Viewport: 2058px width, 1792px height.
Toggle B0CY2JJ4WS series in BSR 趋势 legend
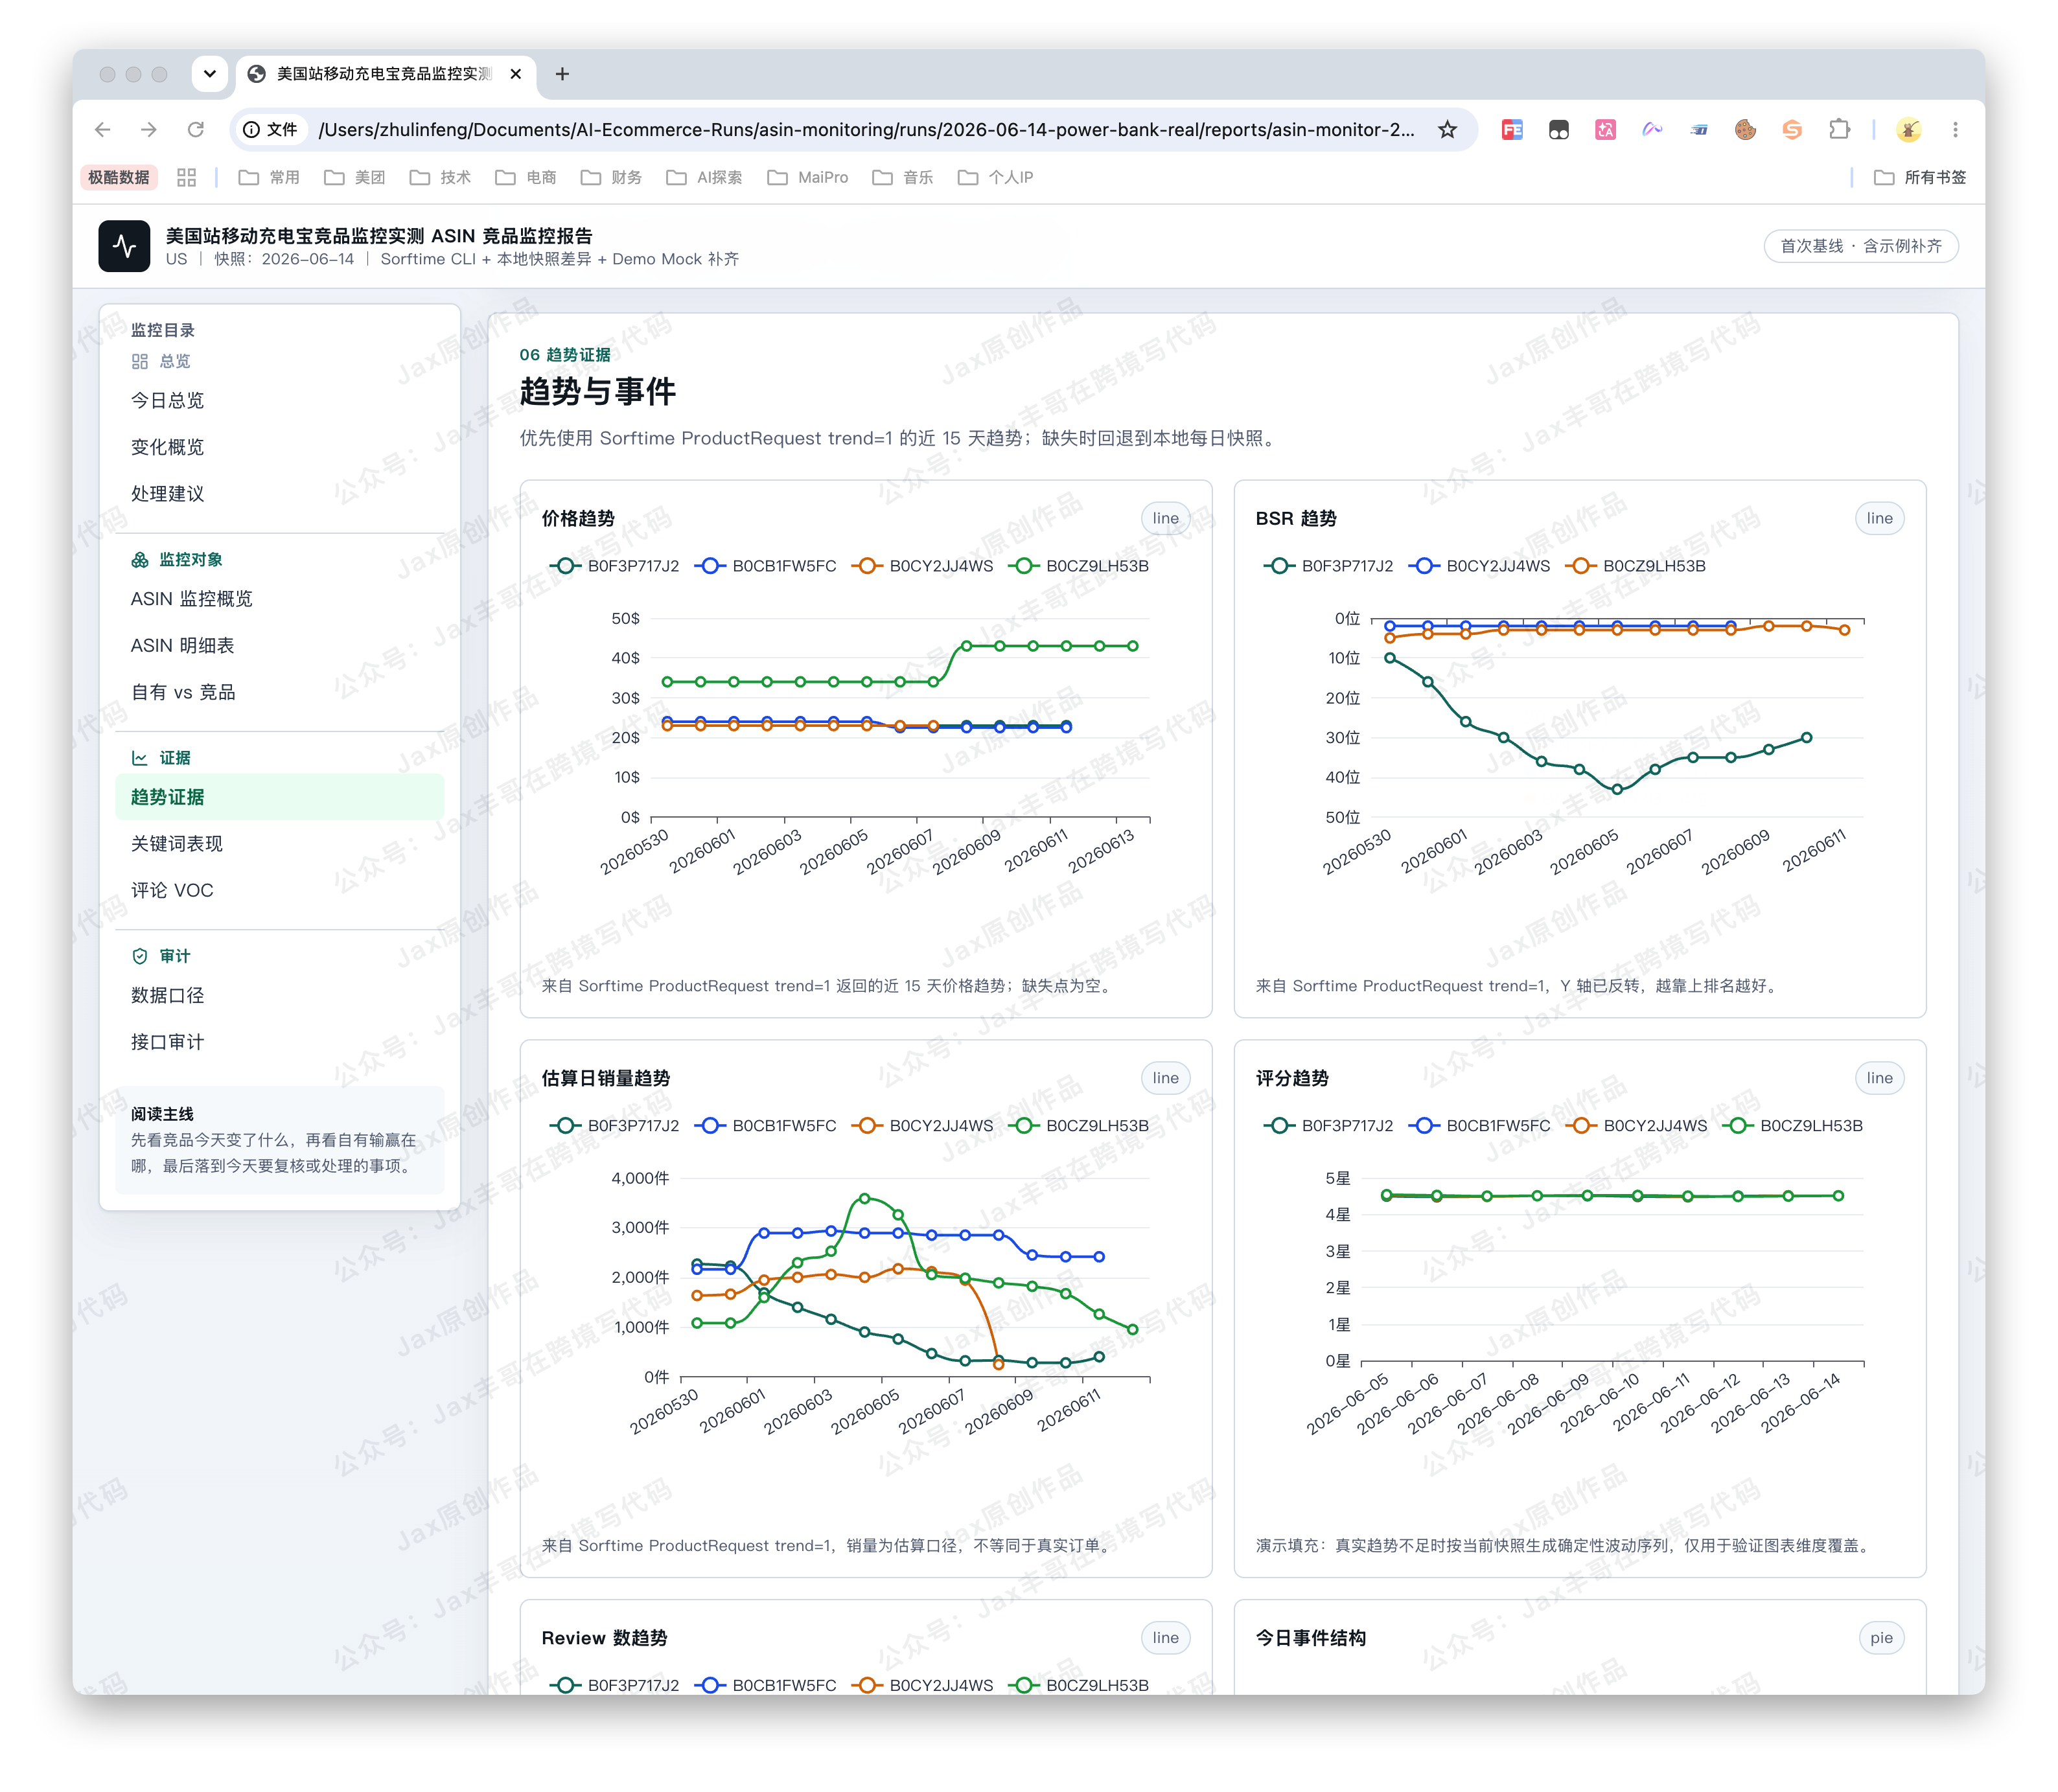[1479, 566]
